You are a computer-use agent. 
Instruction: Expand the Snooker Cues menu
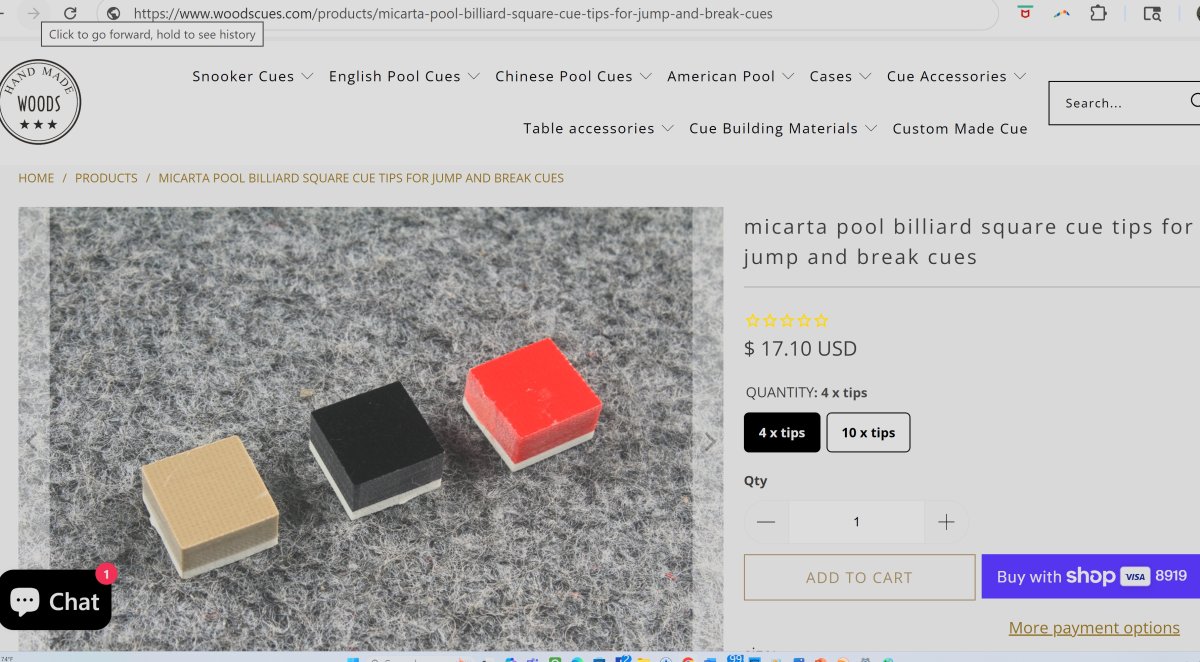(x=253, y=76)
